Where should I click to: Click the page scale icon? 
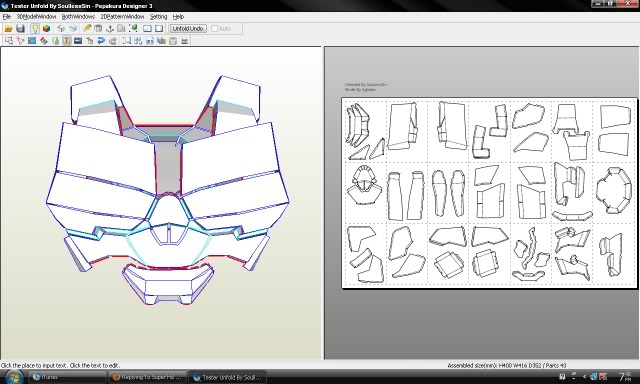(150, 40)
